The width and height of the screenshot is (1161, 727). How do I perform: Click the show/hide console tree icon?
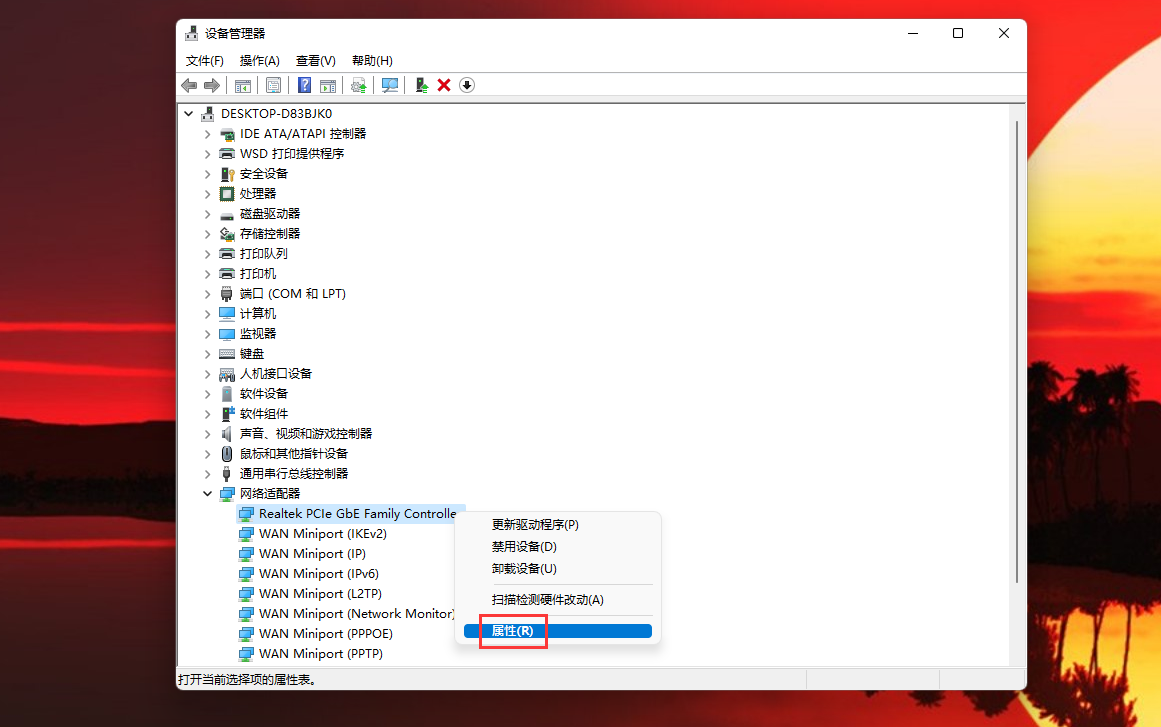(242, 85)
